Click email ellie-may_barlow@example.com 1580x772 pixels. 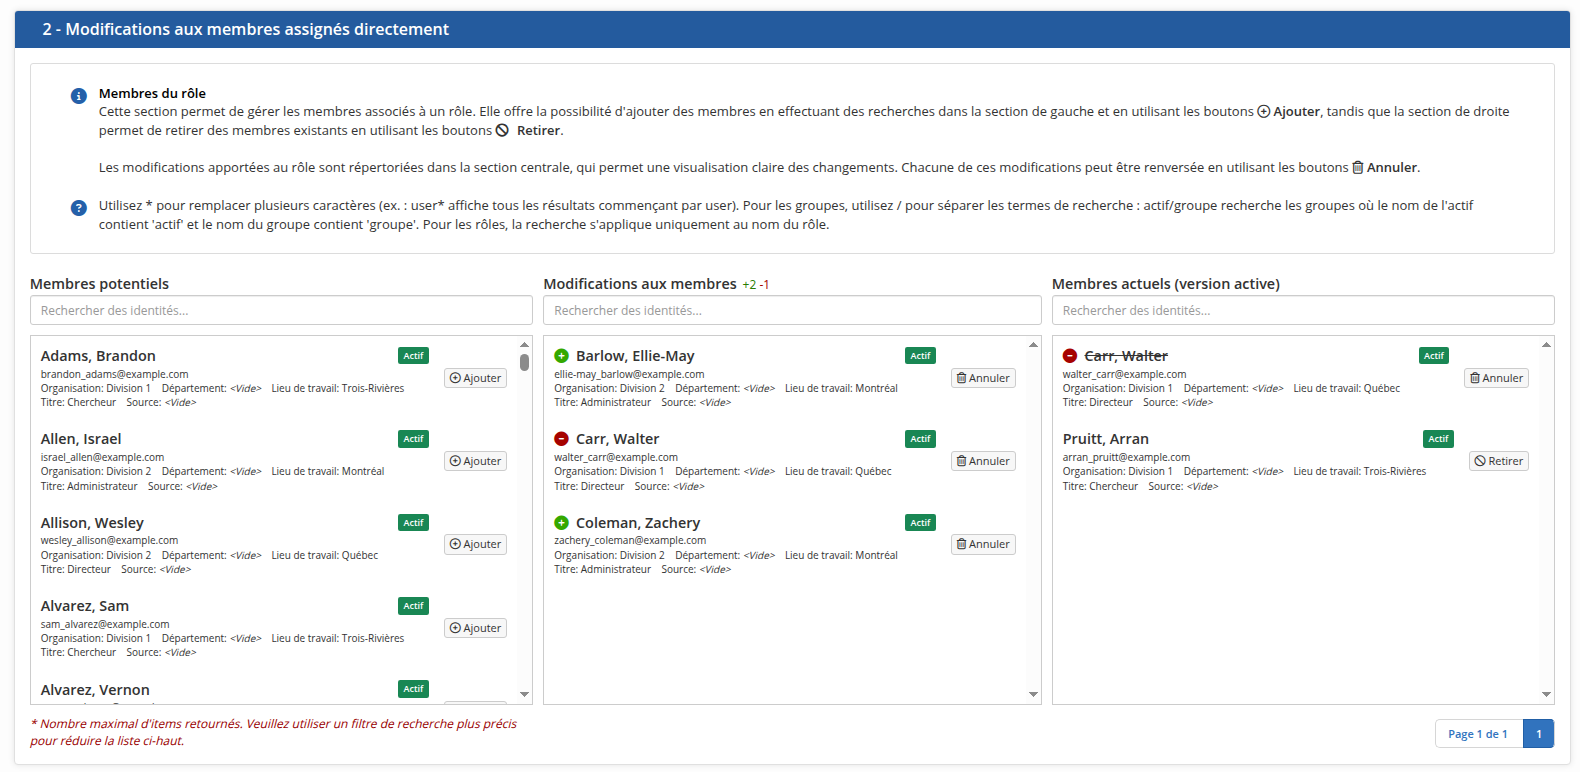(x=629, y=374)
